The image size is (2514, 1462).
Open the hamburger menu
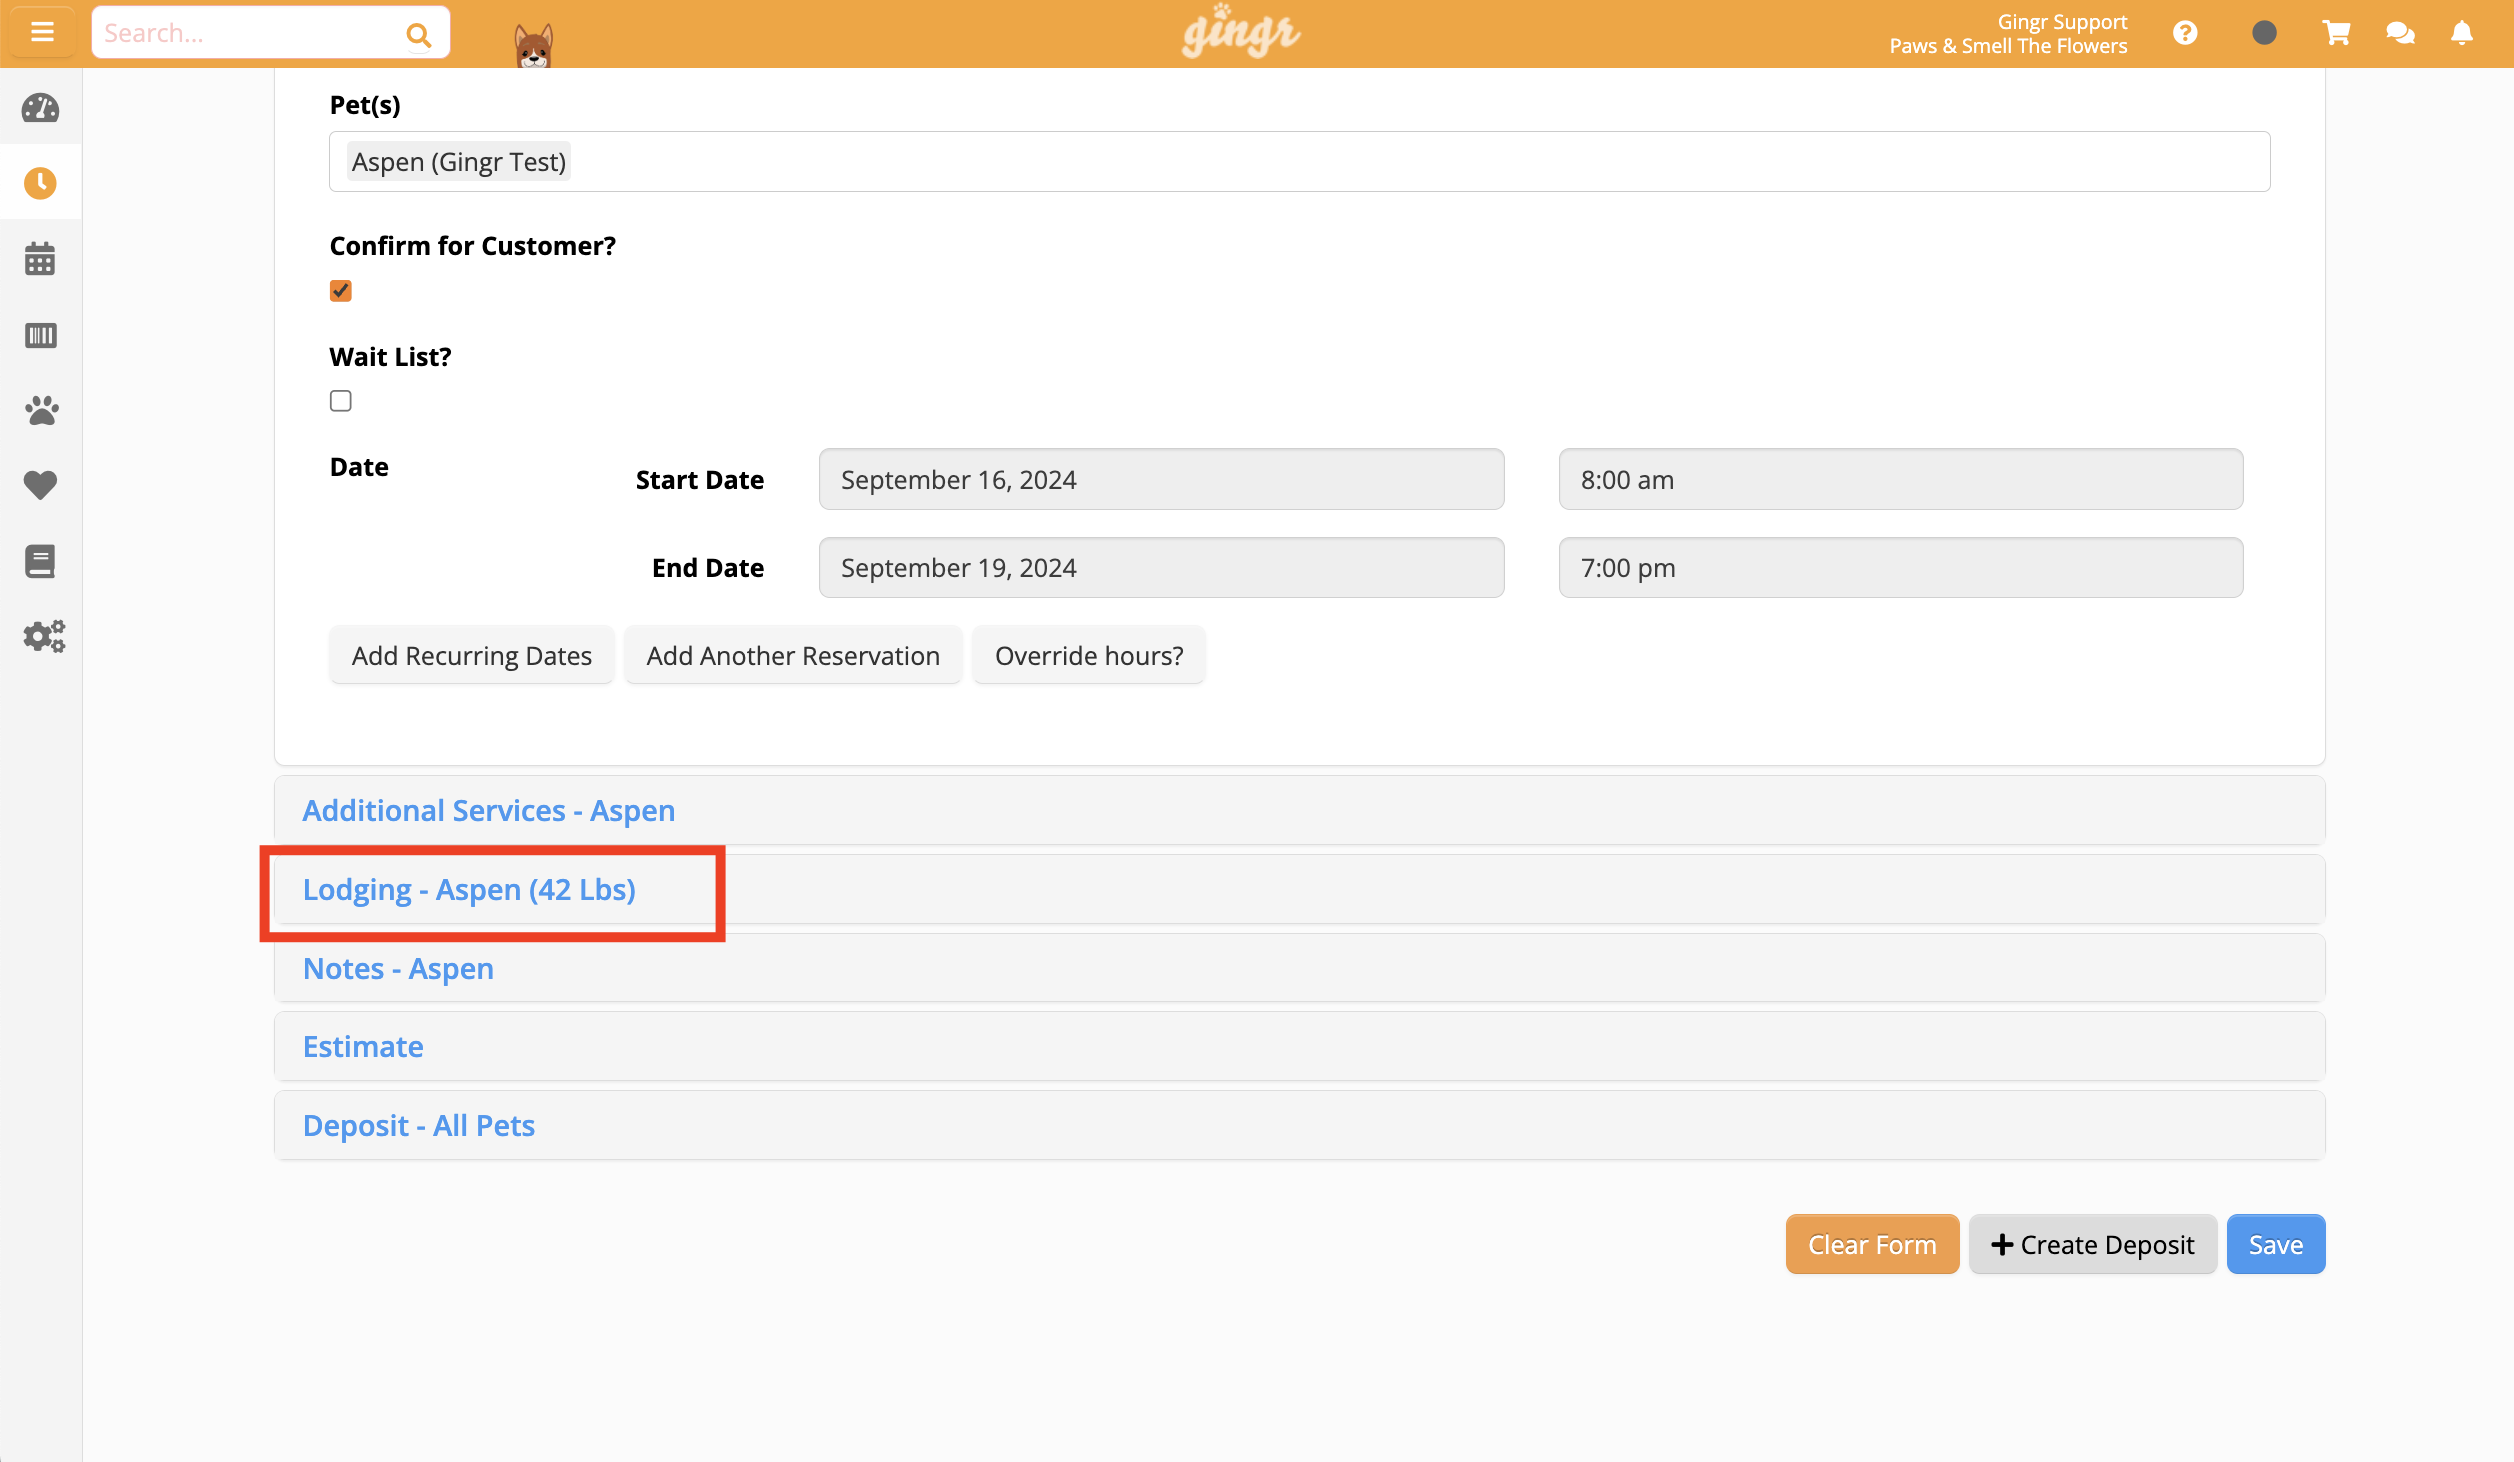point(42,33)
